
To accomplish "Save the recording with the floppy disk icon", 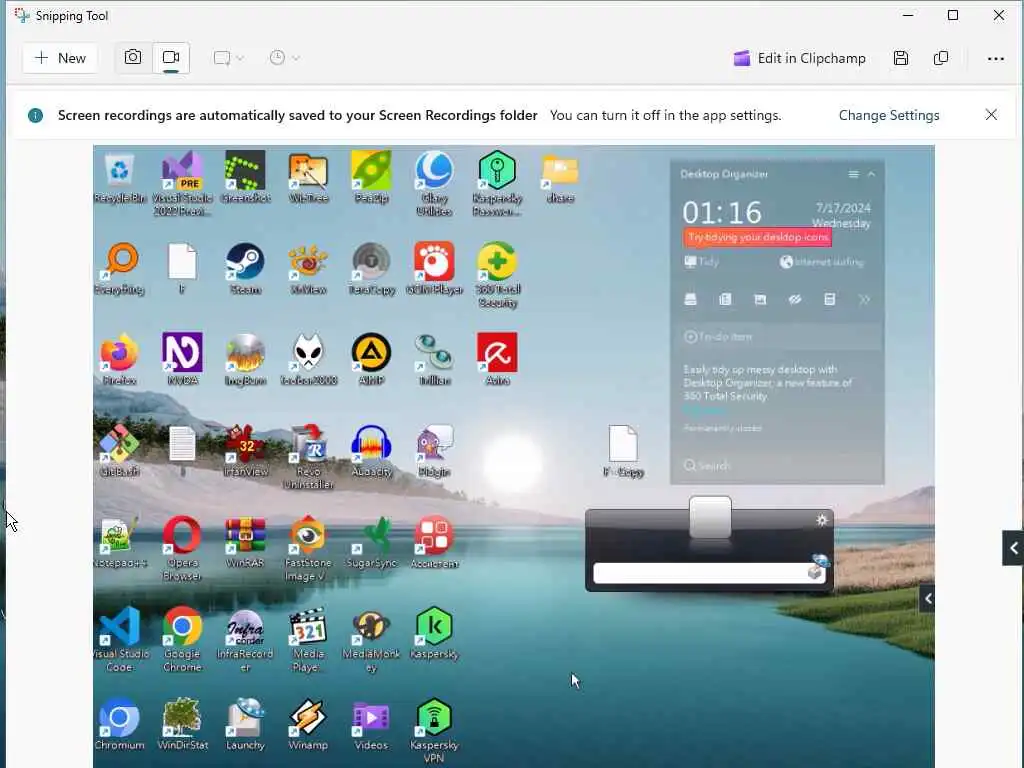I will pos(901,58).
